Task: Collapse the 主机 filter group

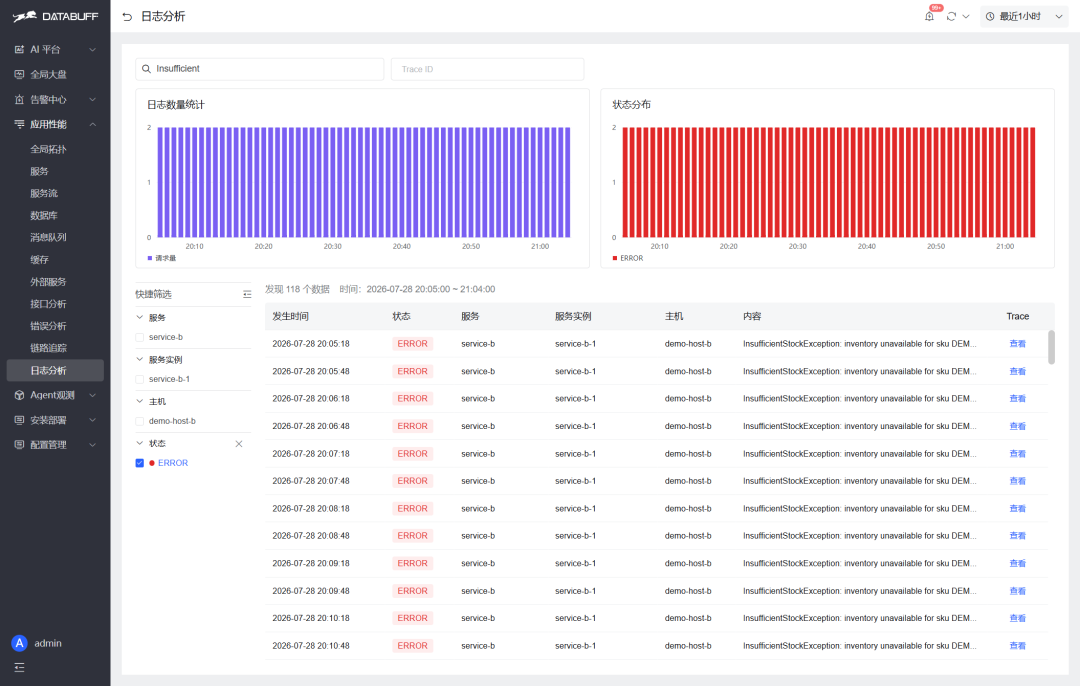Action: coord(140,402)
